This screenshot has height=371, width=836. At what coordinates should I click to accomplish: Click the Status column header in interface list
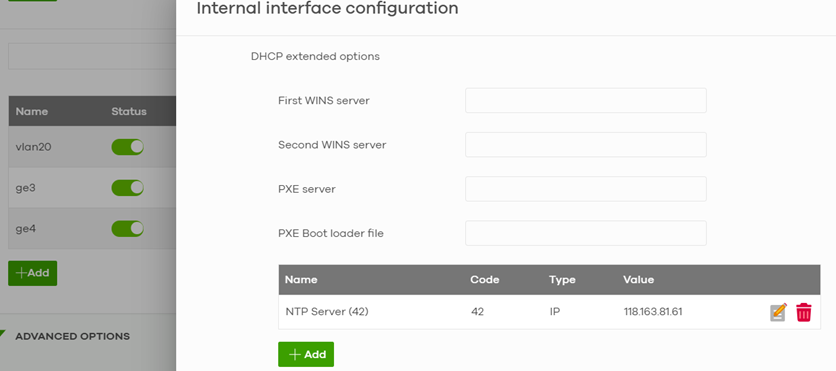(x=128, y=111)
